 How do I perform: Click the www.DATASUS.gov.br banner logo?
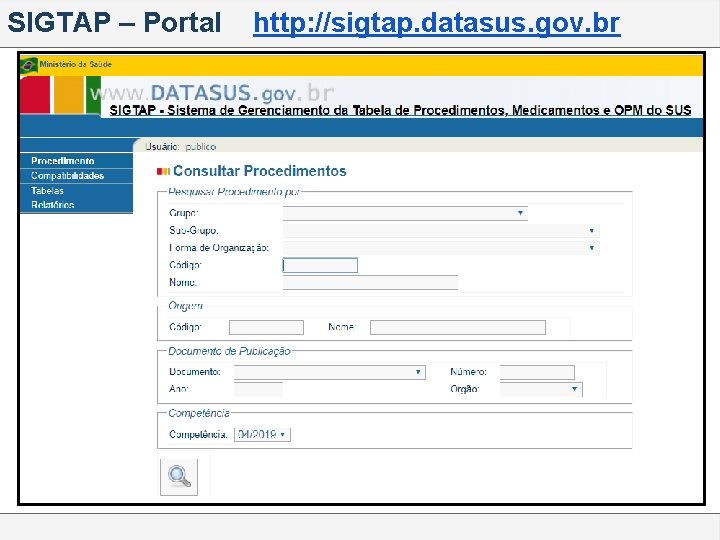[x=212, y=93]
